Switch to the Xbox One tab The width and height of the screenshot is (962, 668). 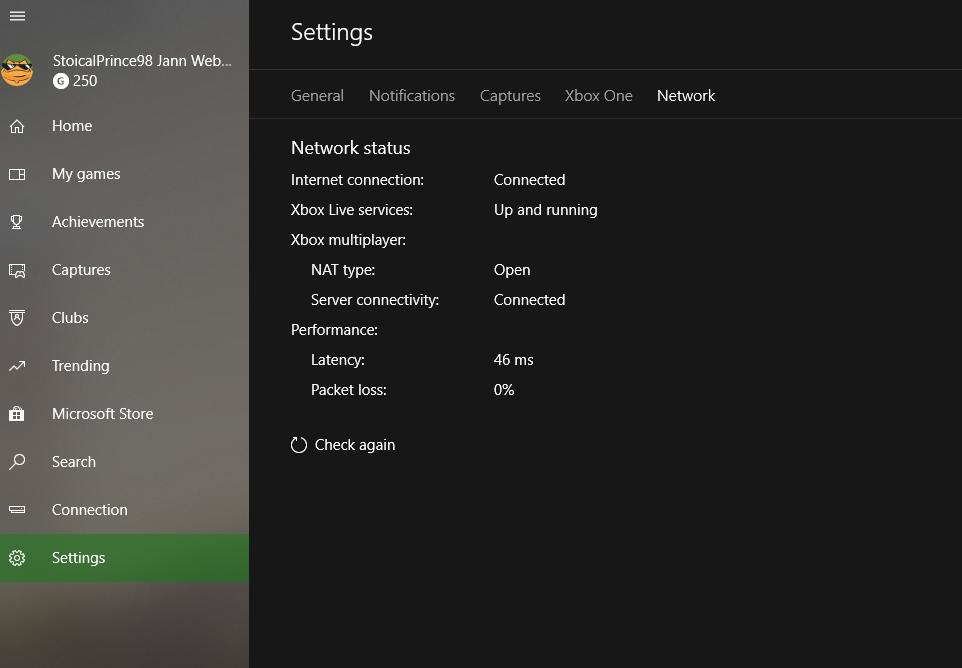(x=598, y=96)
